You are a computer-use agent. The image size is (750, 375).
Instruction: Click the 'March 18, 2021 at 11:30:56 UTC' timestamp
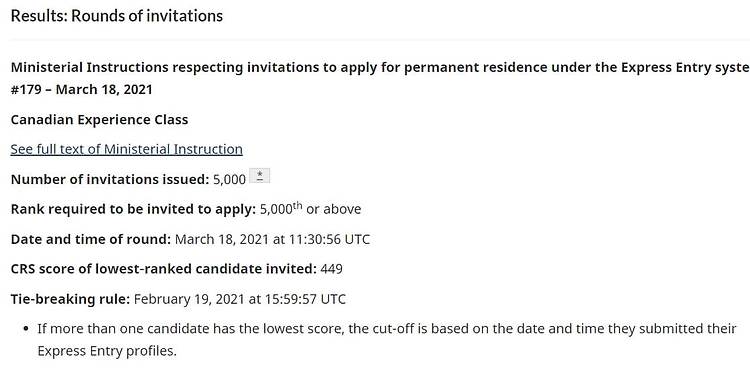coord(272,239)
